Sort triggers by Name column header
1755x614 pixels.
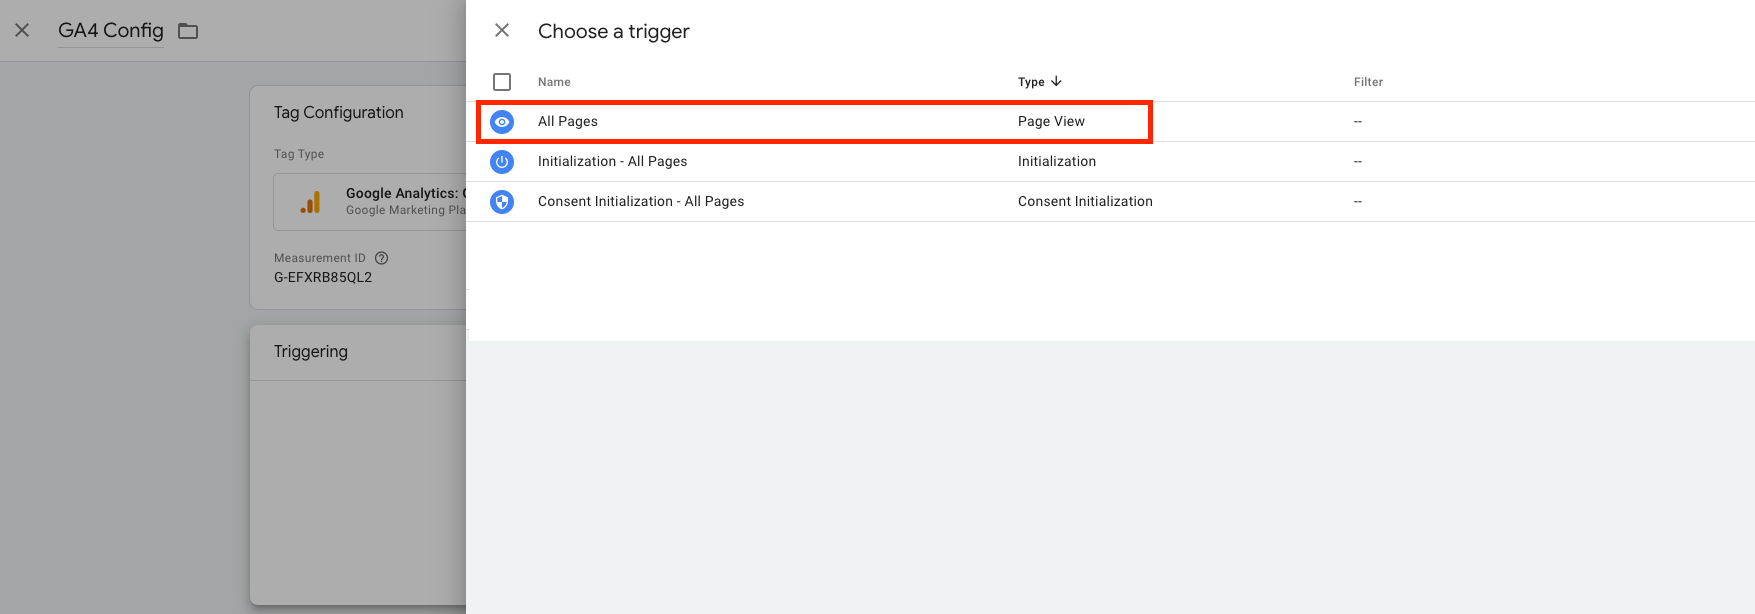tap(554, 82)
